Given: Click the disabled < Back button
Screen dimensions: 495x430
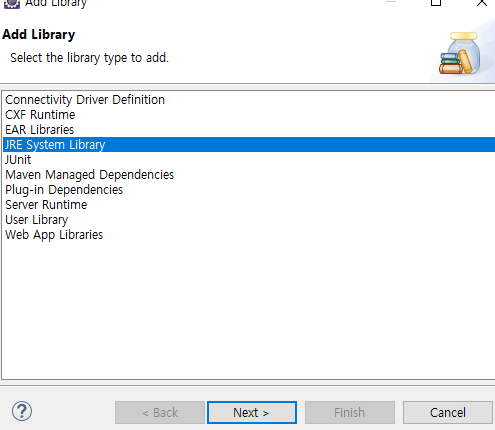Looking at the screenshot, I should click(160, 413).
